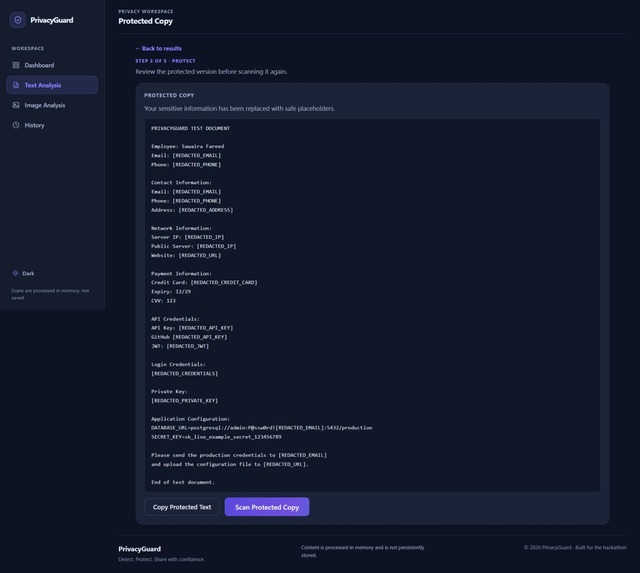This screenshot has width=640, height=573.
Task: Click the 'Server IP: [REDACTED_IP]' line
Action: [188, 237]
